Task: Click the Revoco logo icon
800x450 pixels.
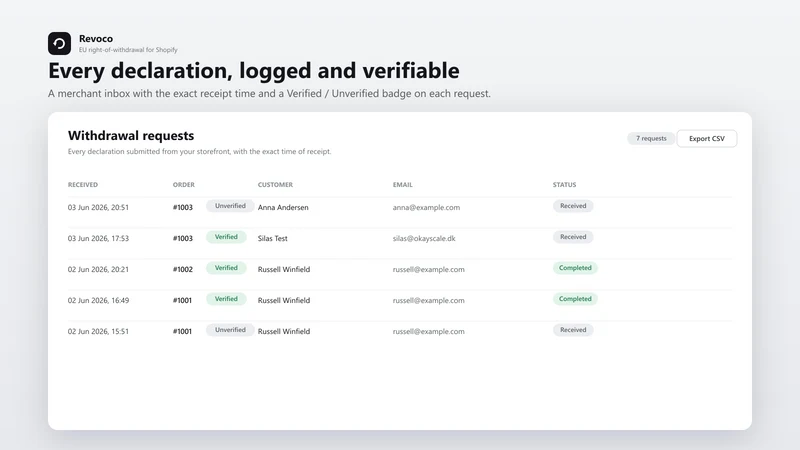Action: tap(59, 43)
